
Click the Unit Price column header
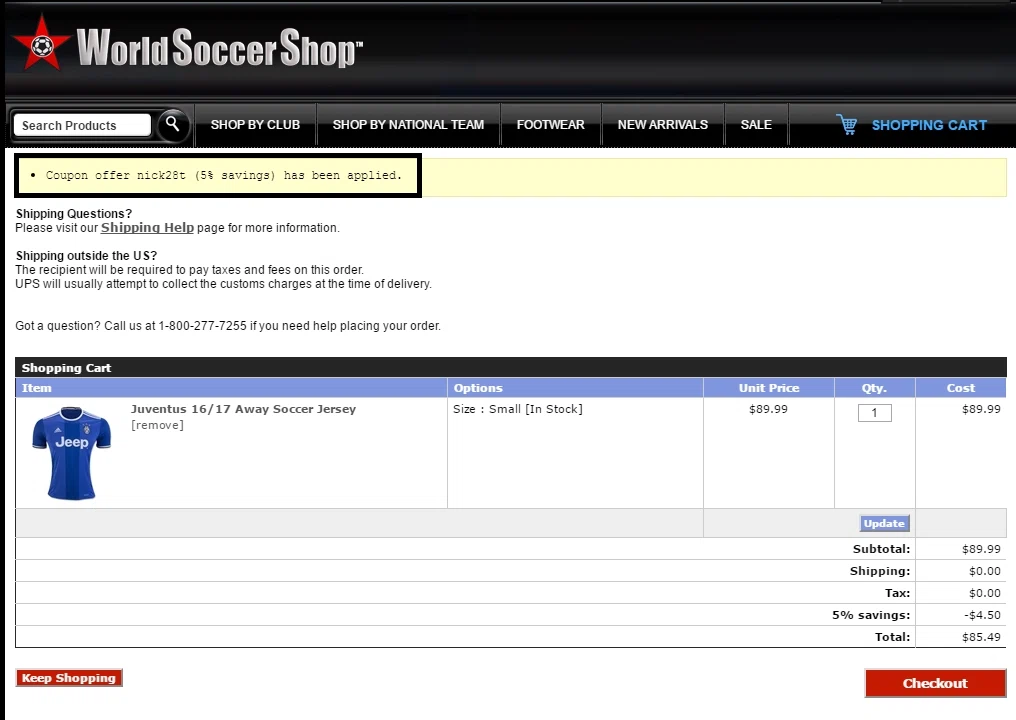tap(769, 388)
